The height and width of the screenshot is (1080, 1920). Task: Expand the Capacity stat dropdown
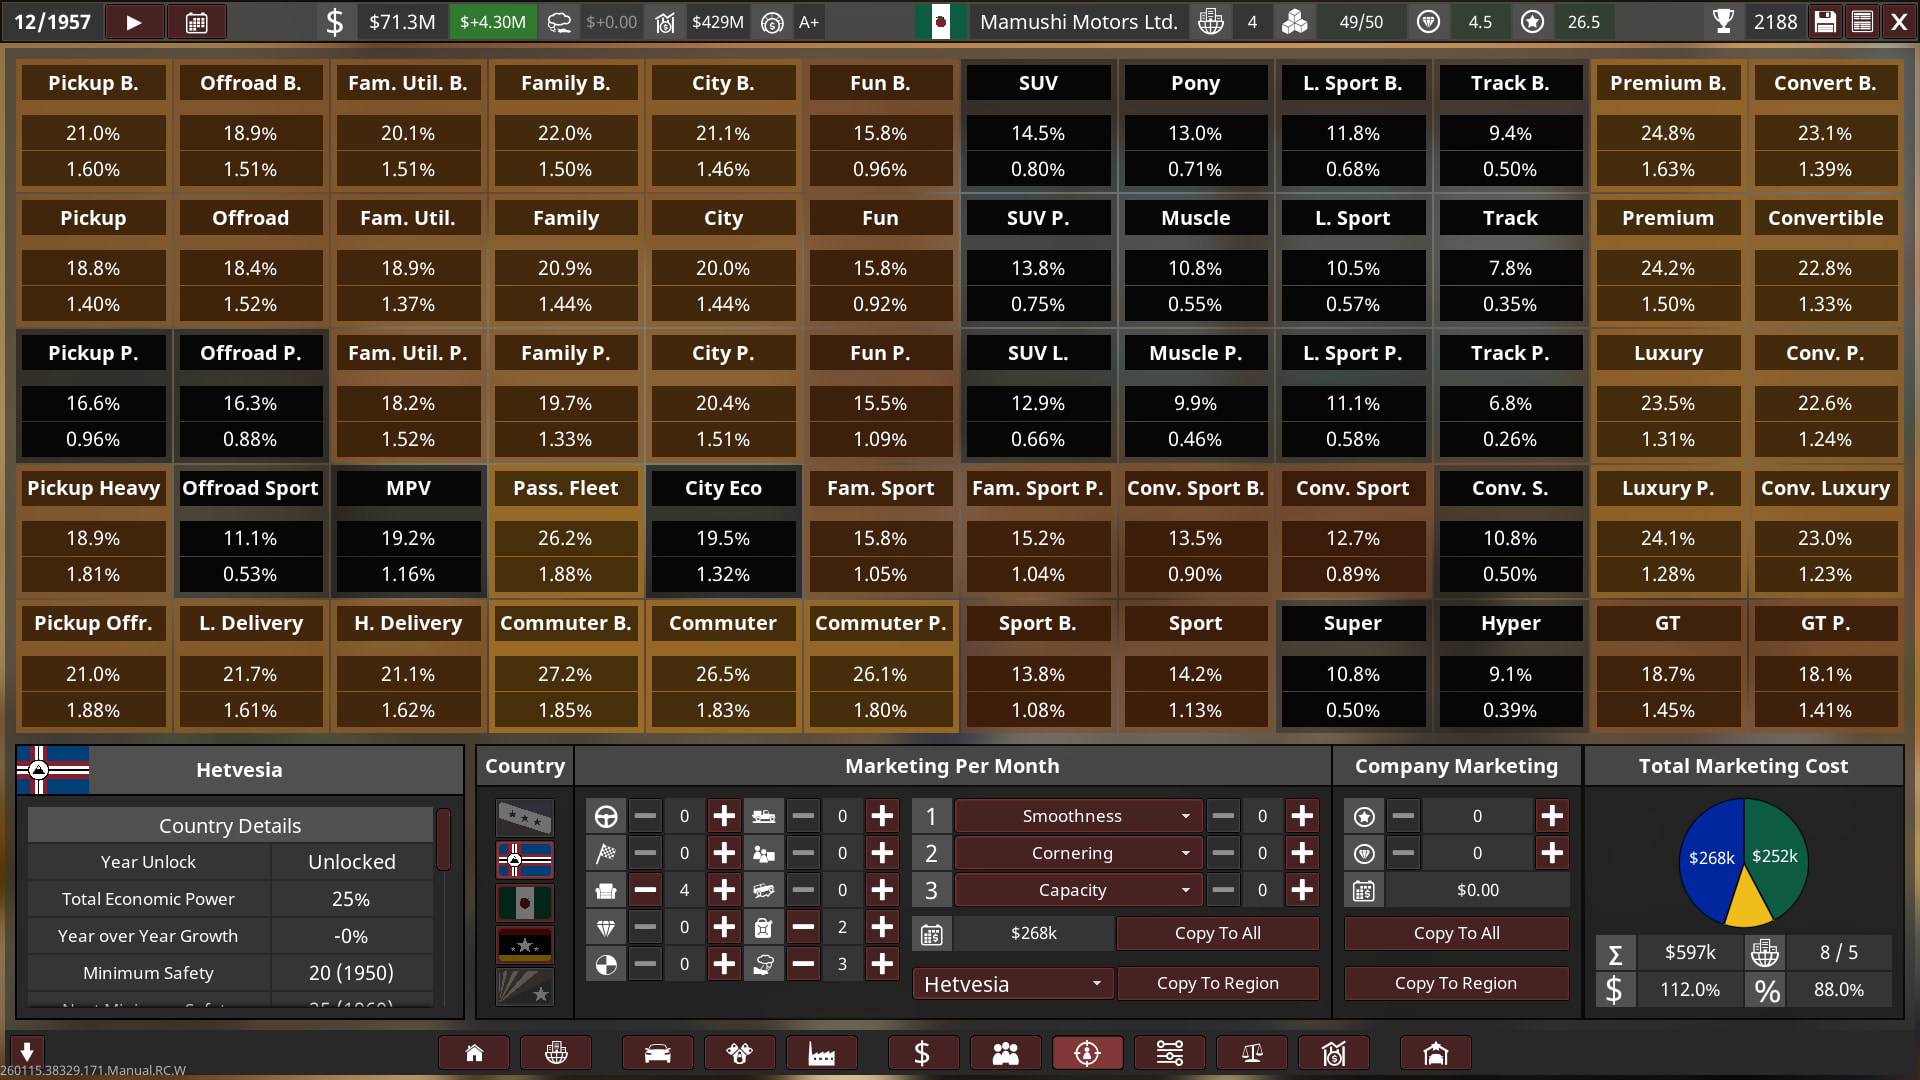1074,890
